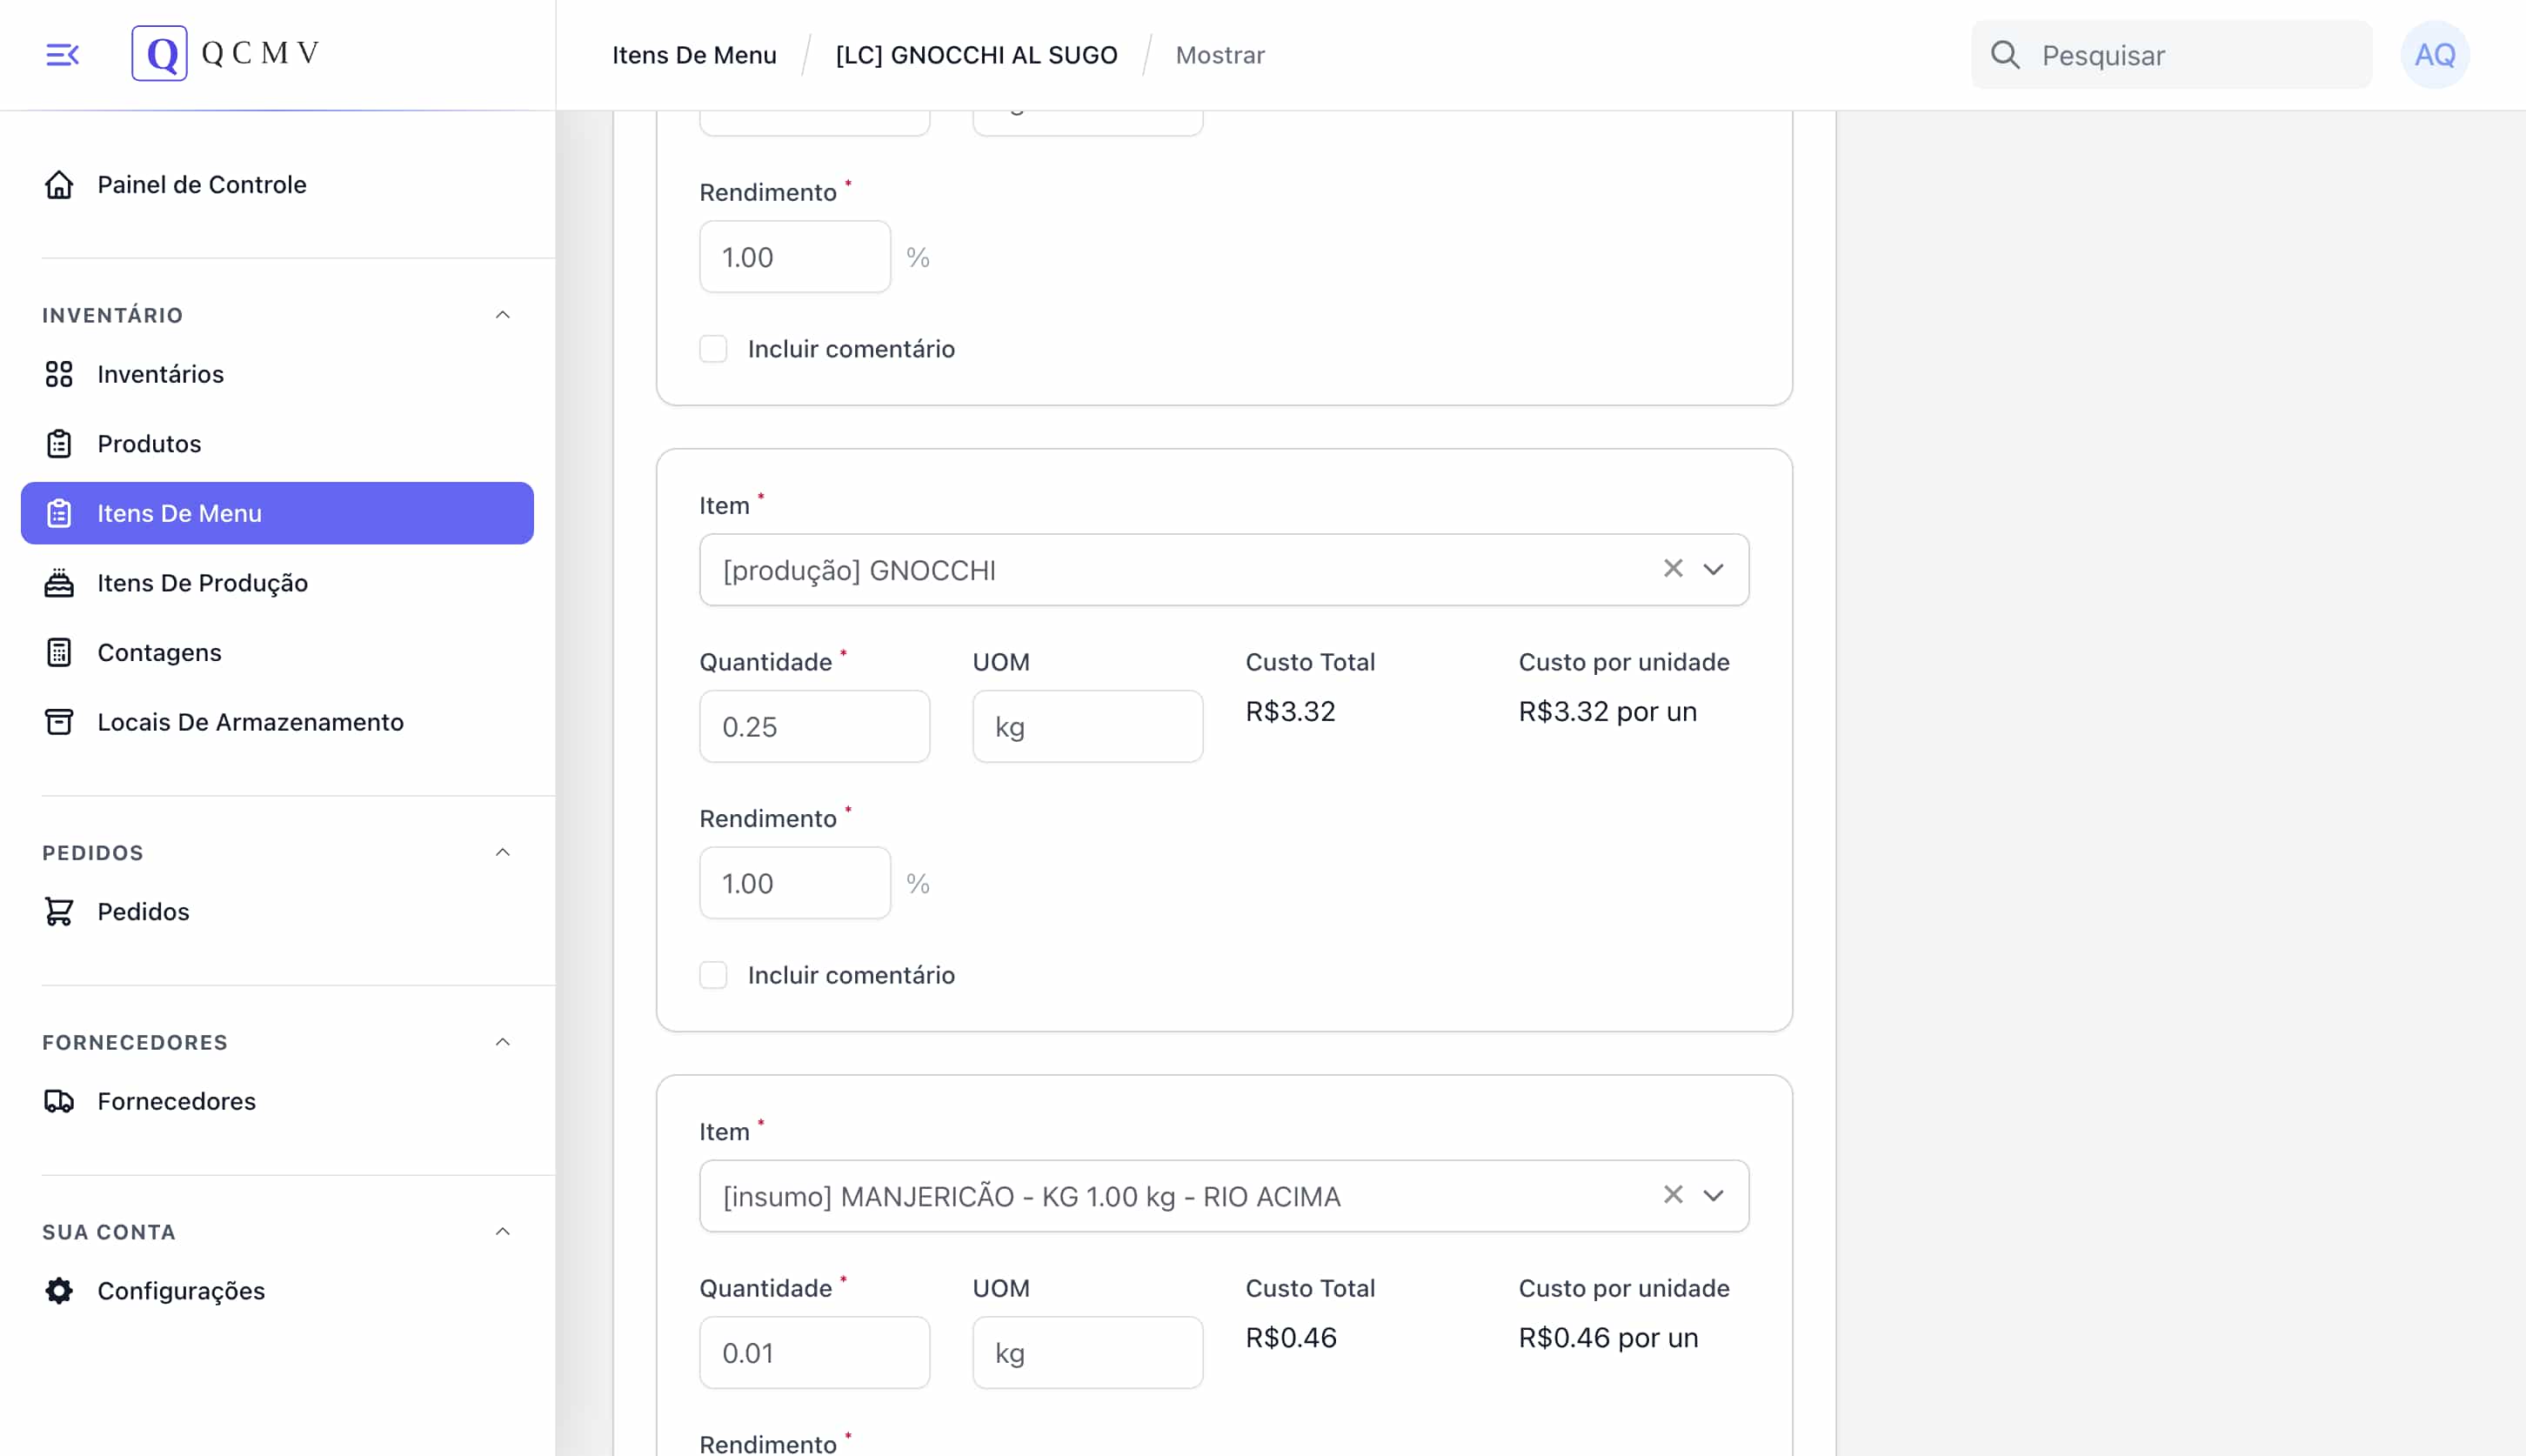Collapse the sidebar with the menu toggle icon

(62, 54)
